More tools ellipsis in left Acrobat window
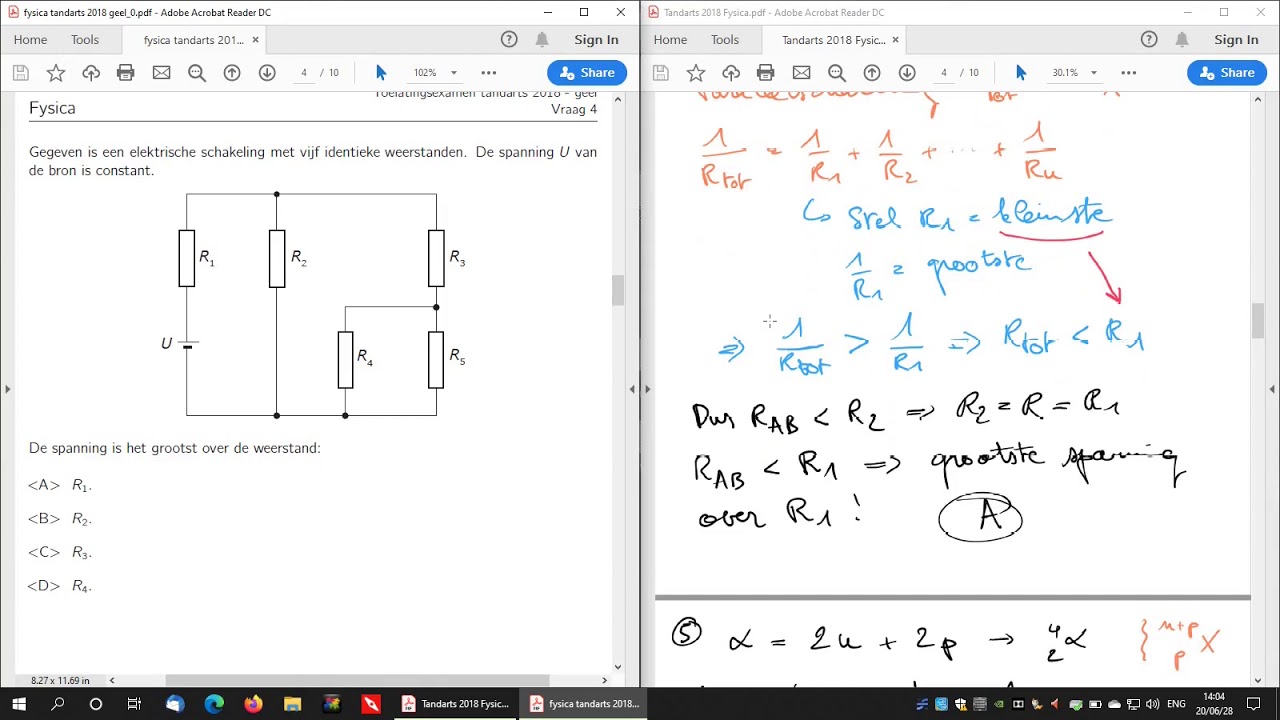This screenshot has width=1280, height=720. point(488,73)
